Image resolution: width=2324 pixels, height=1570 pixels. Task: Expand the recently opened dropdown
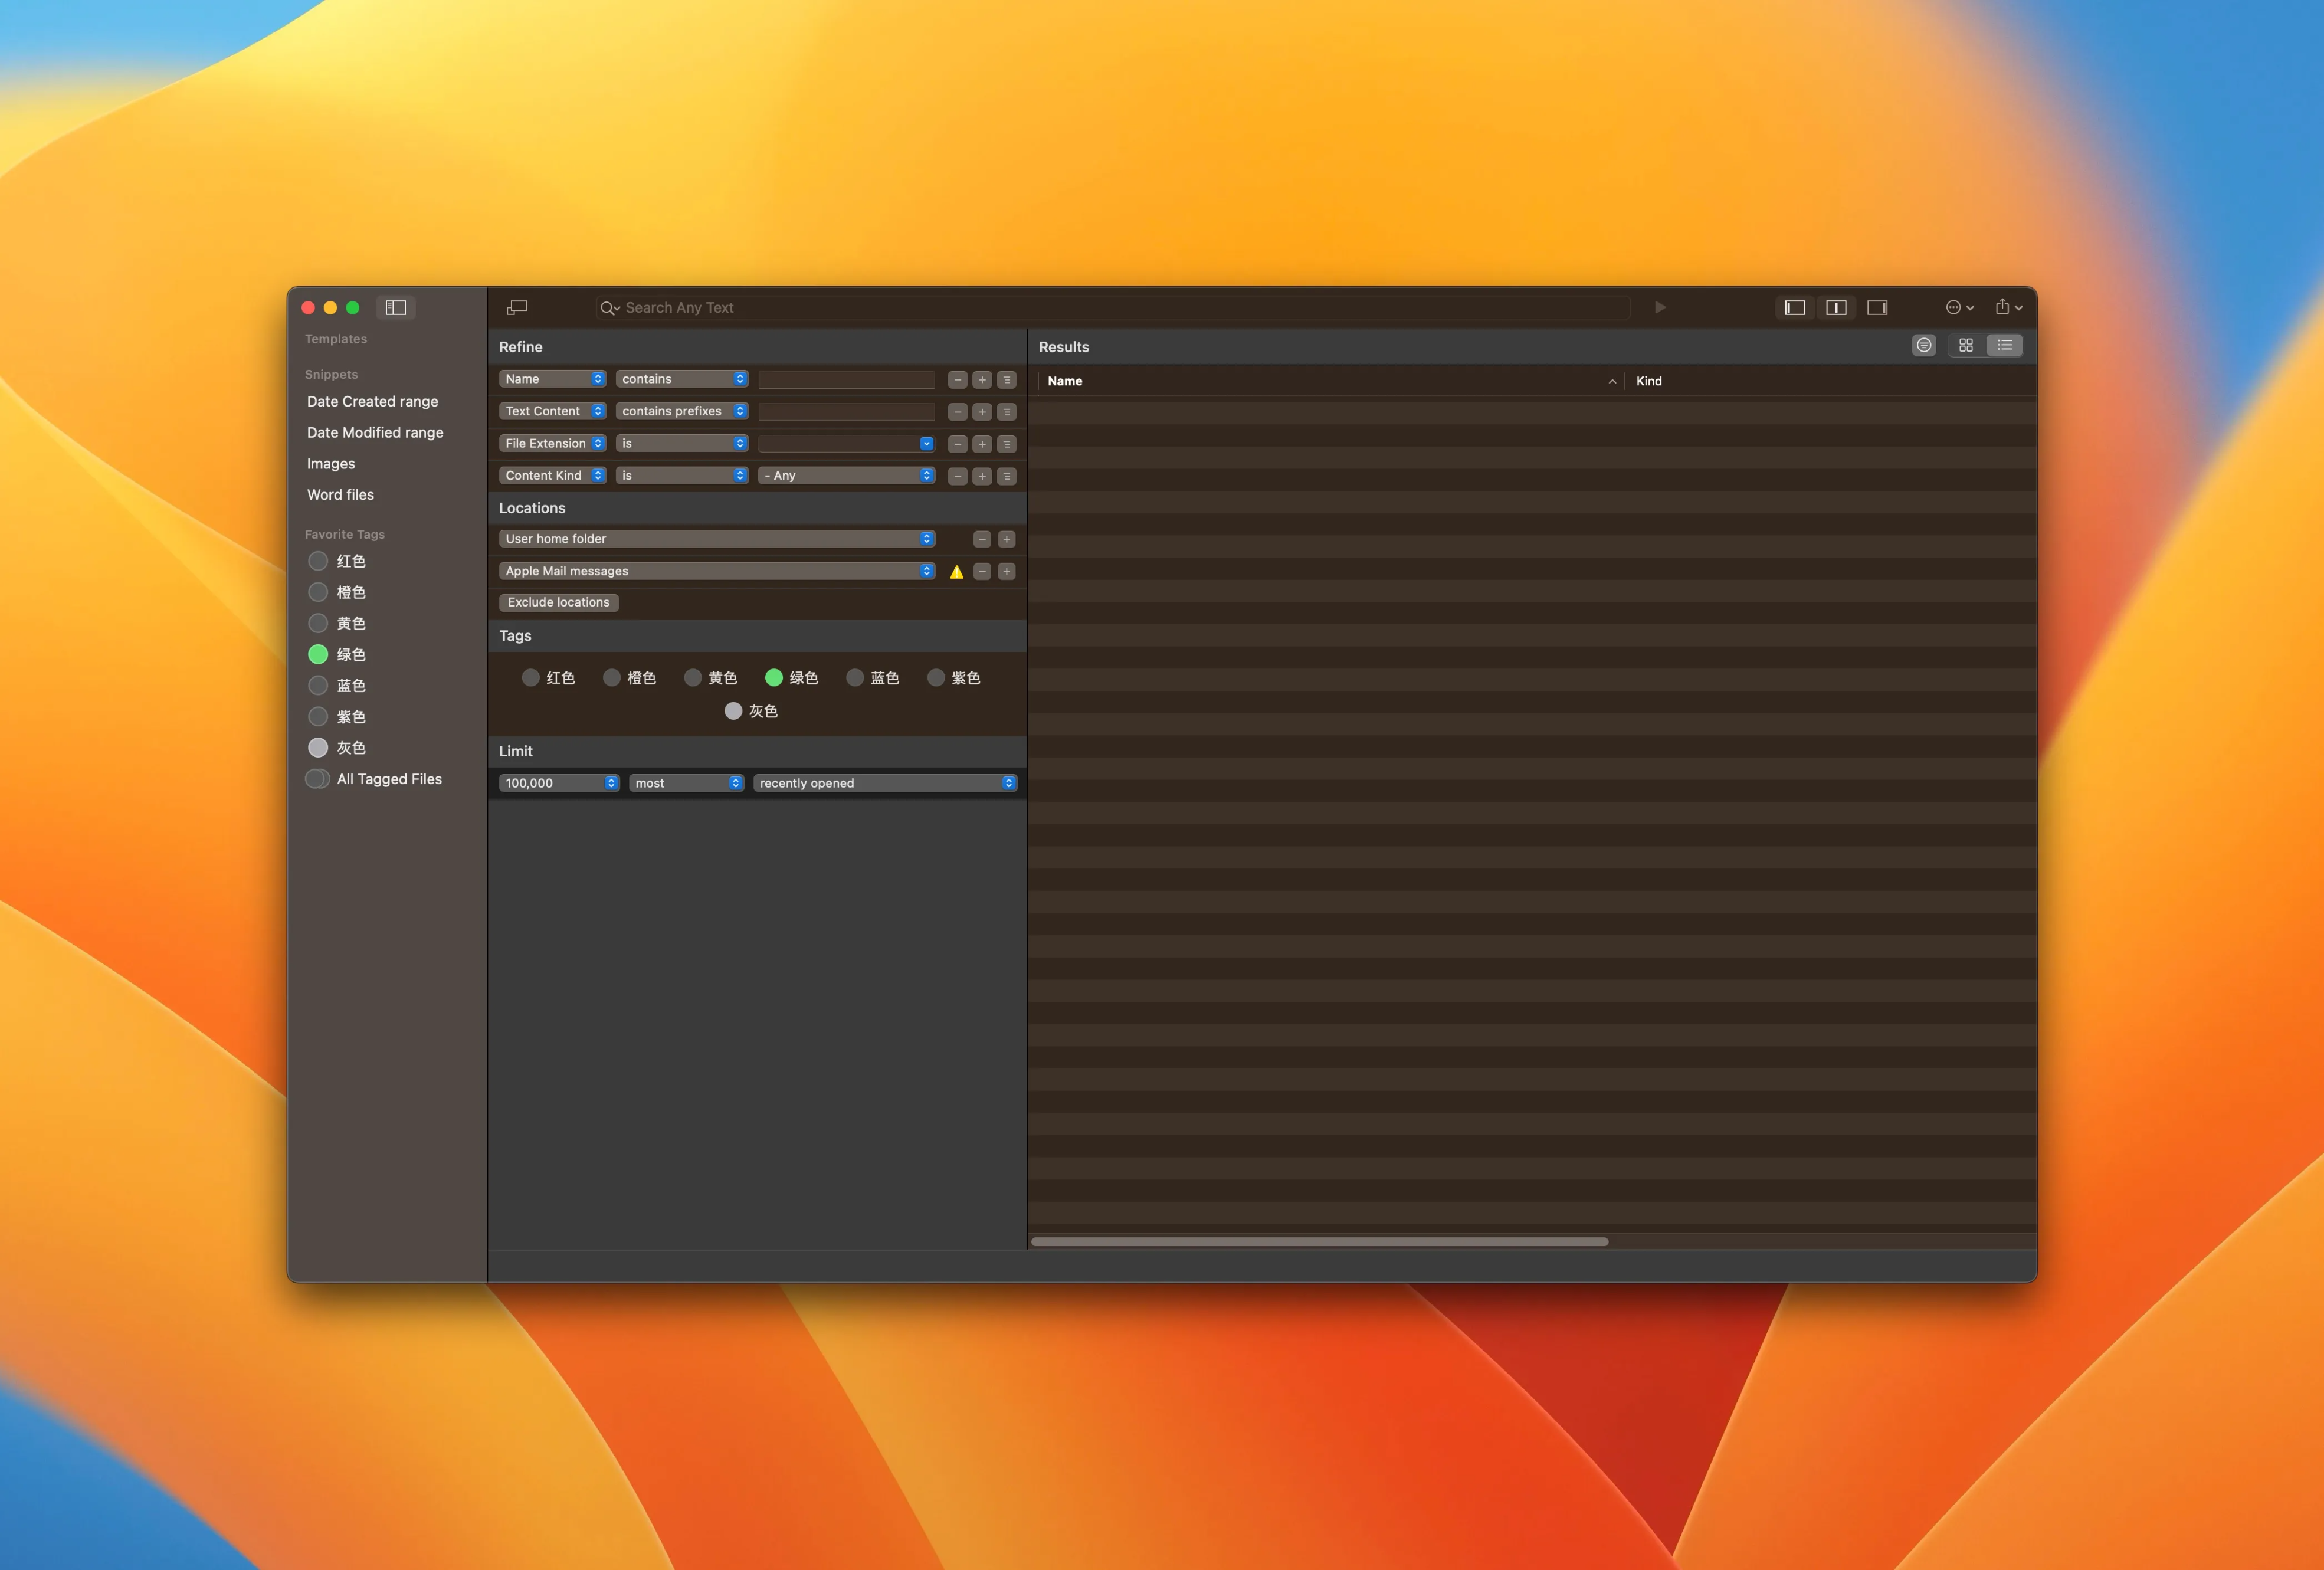point(885,783)
